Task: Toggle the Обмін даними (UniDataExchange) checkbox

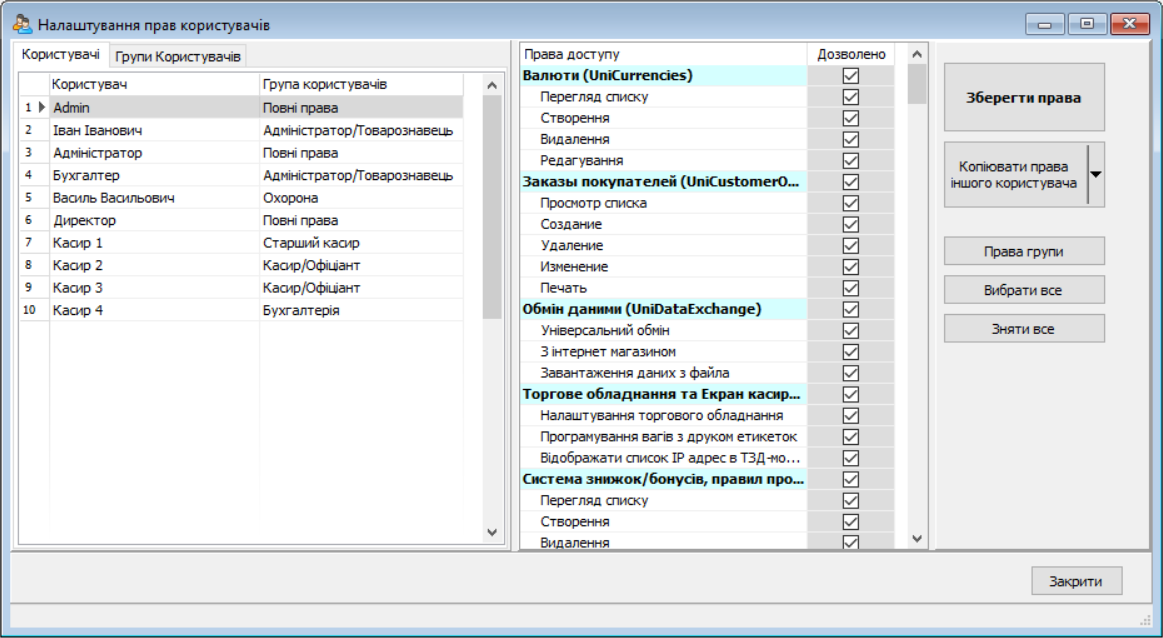Action: coord(851,309)
